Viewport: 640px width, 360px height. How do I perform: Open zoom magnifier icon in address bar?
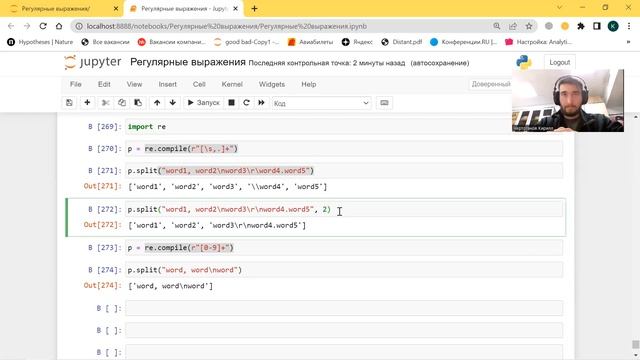point(497,26)
